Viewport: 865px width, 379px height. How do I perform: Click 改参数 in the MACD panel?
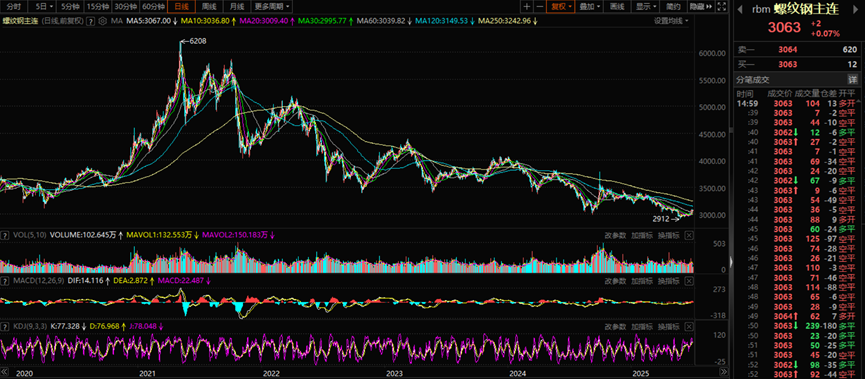pos(615,281)
